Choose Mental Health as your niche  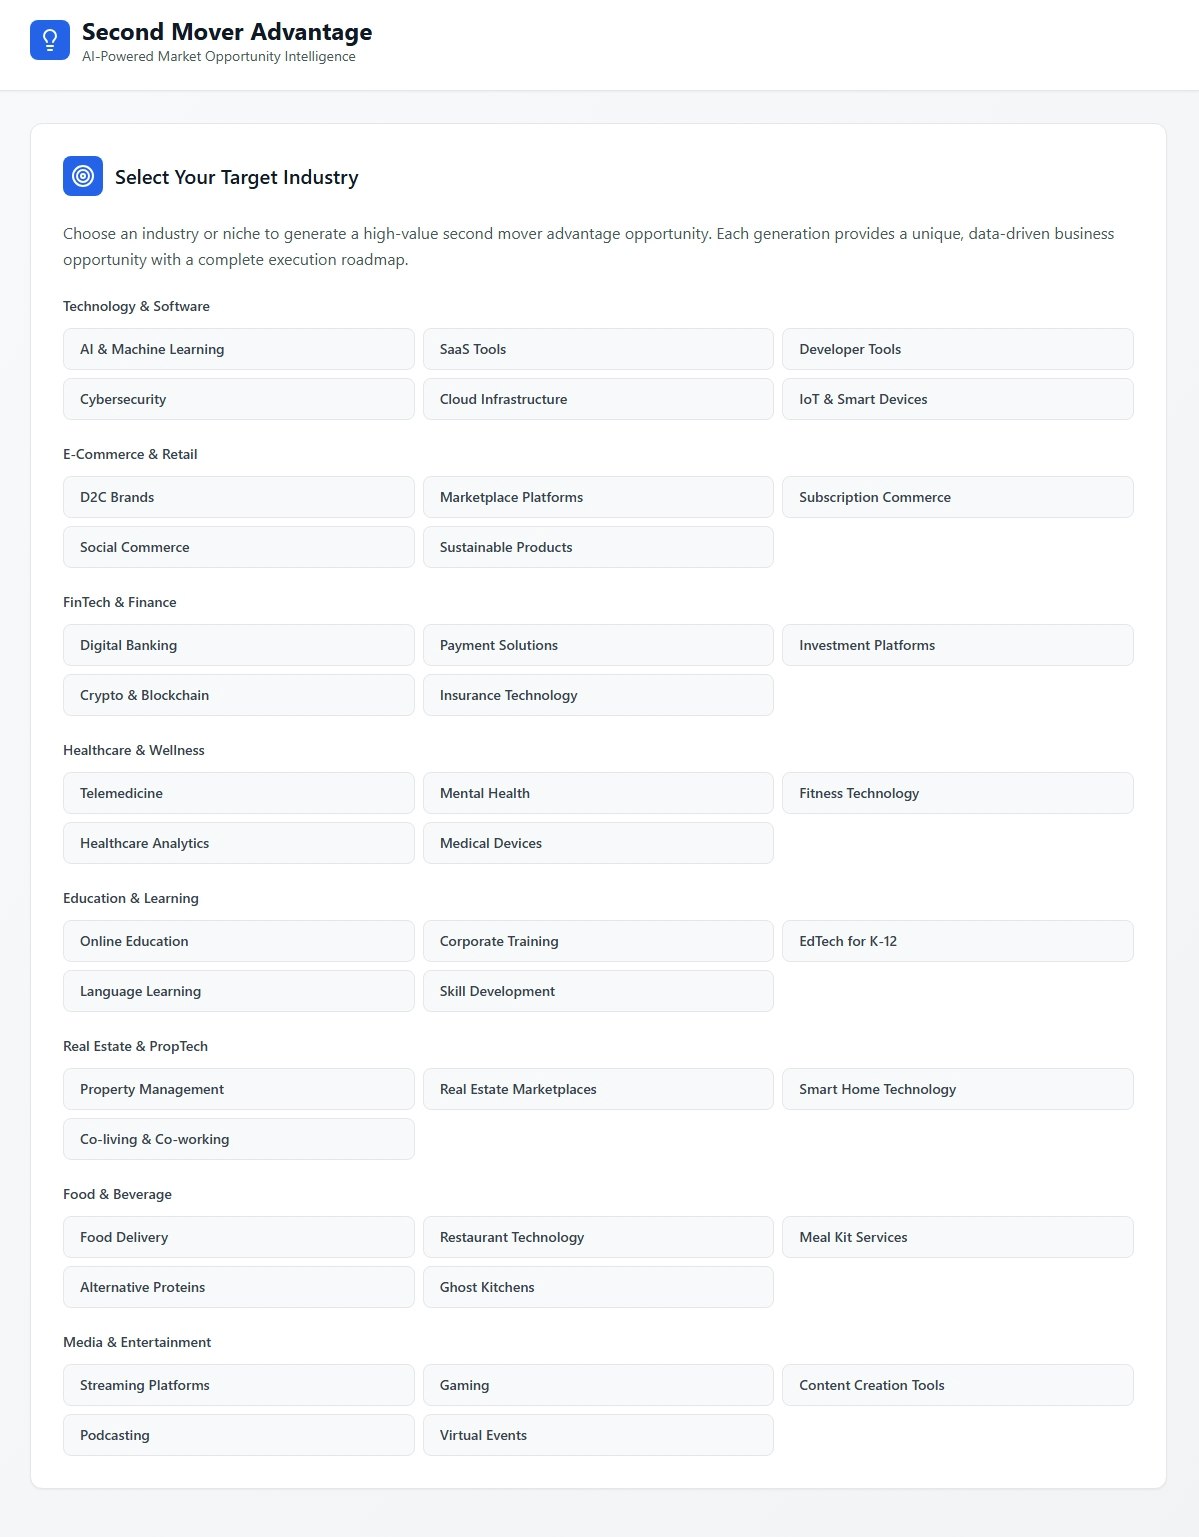(597, 792)
